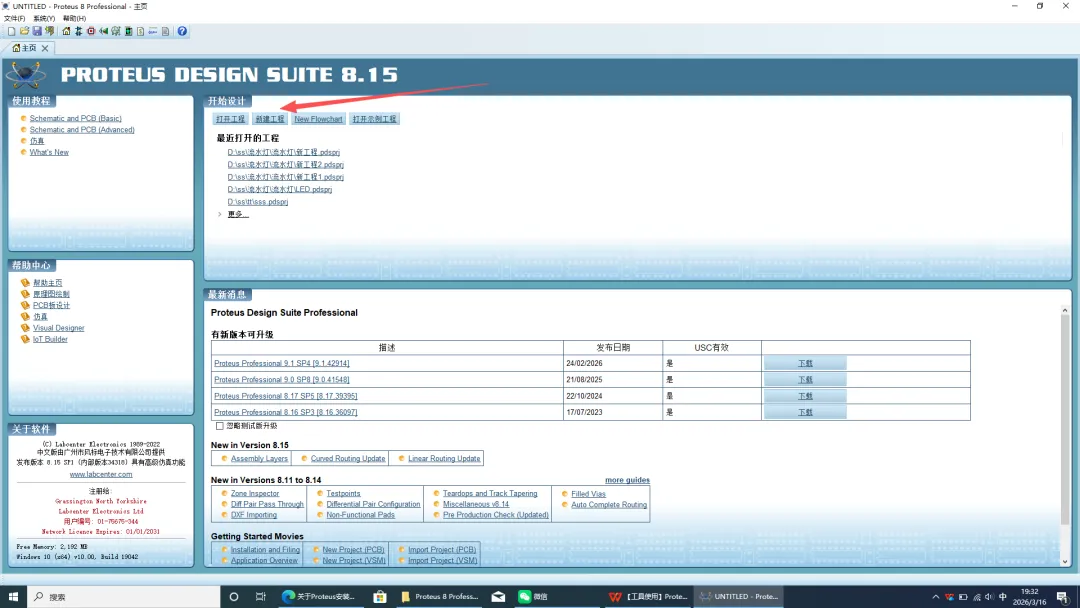This screenshot has height=608, width=1080.
Task: Open Linear Routing Update guide
Action: [x=444, y=459]
